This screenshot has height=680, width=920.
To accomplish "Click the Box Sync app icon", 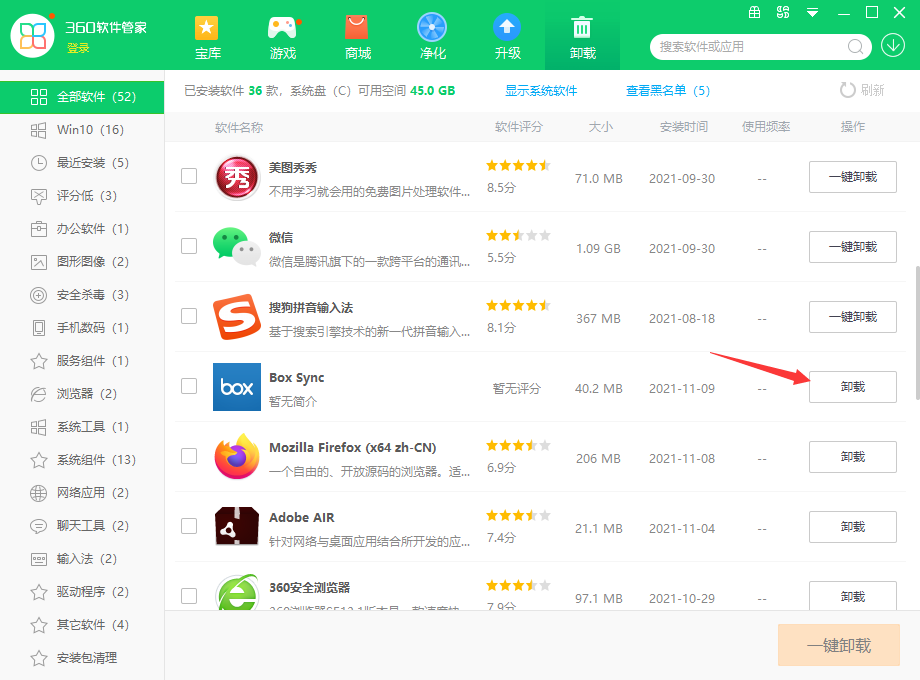I will [x=236, y=387].
